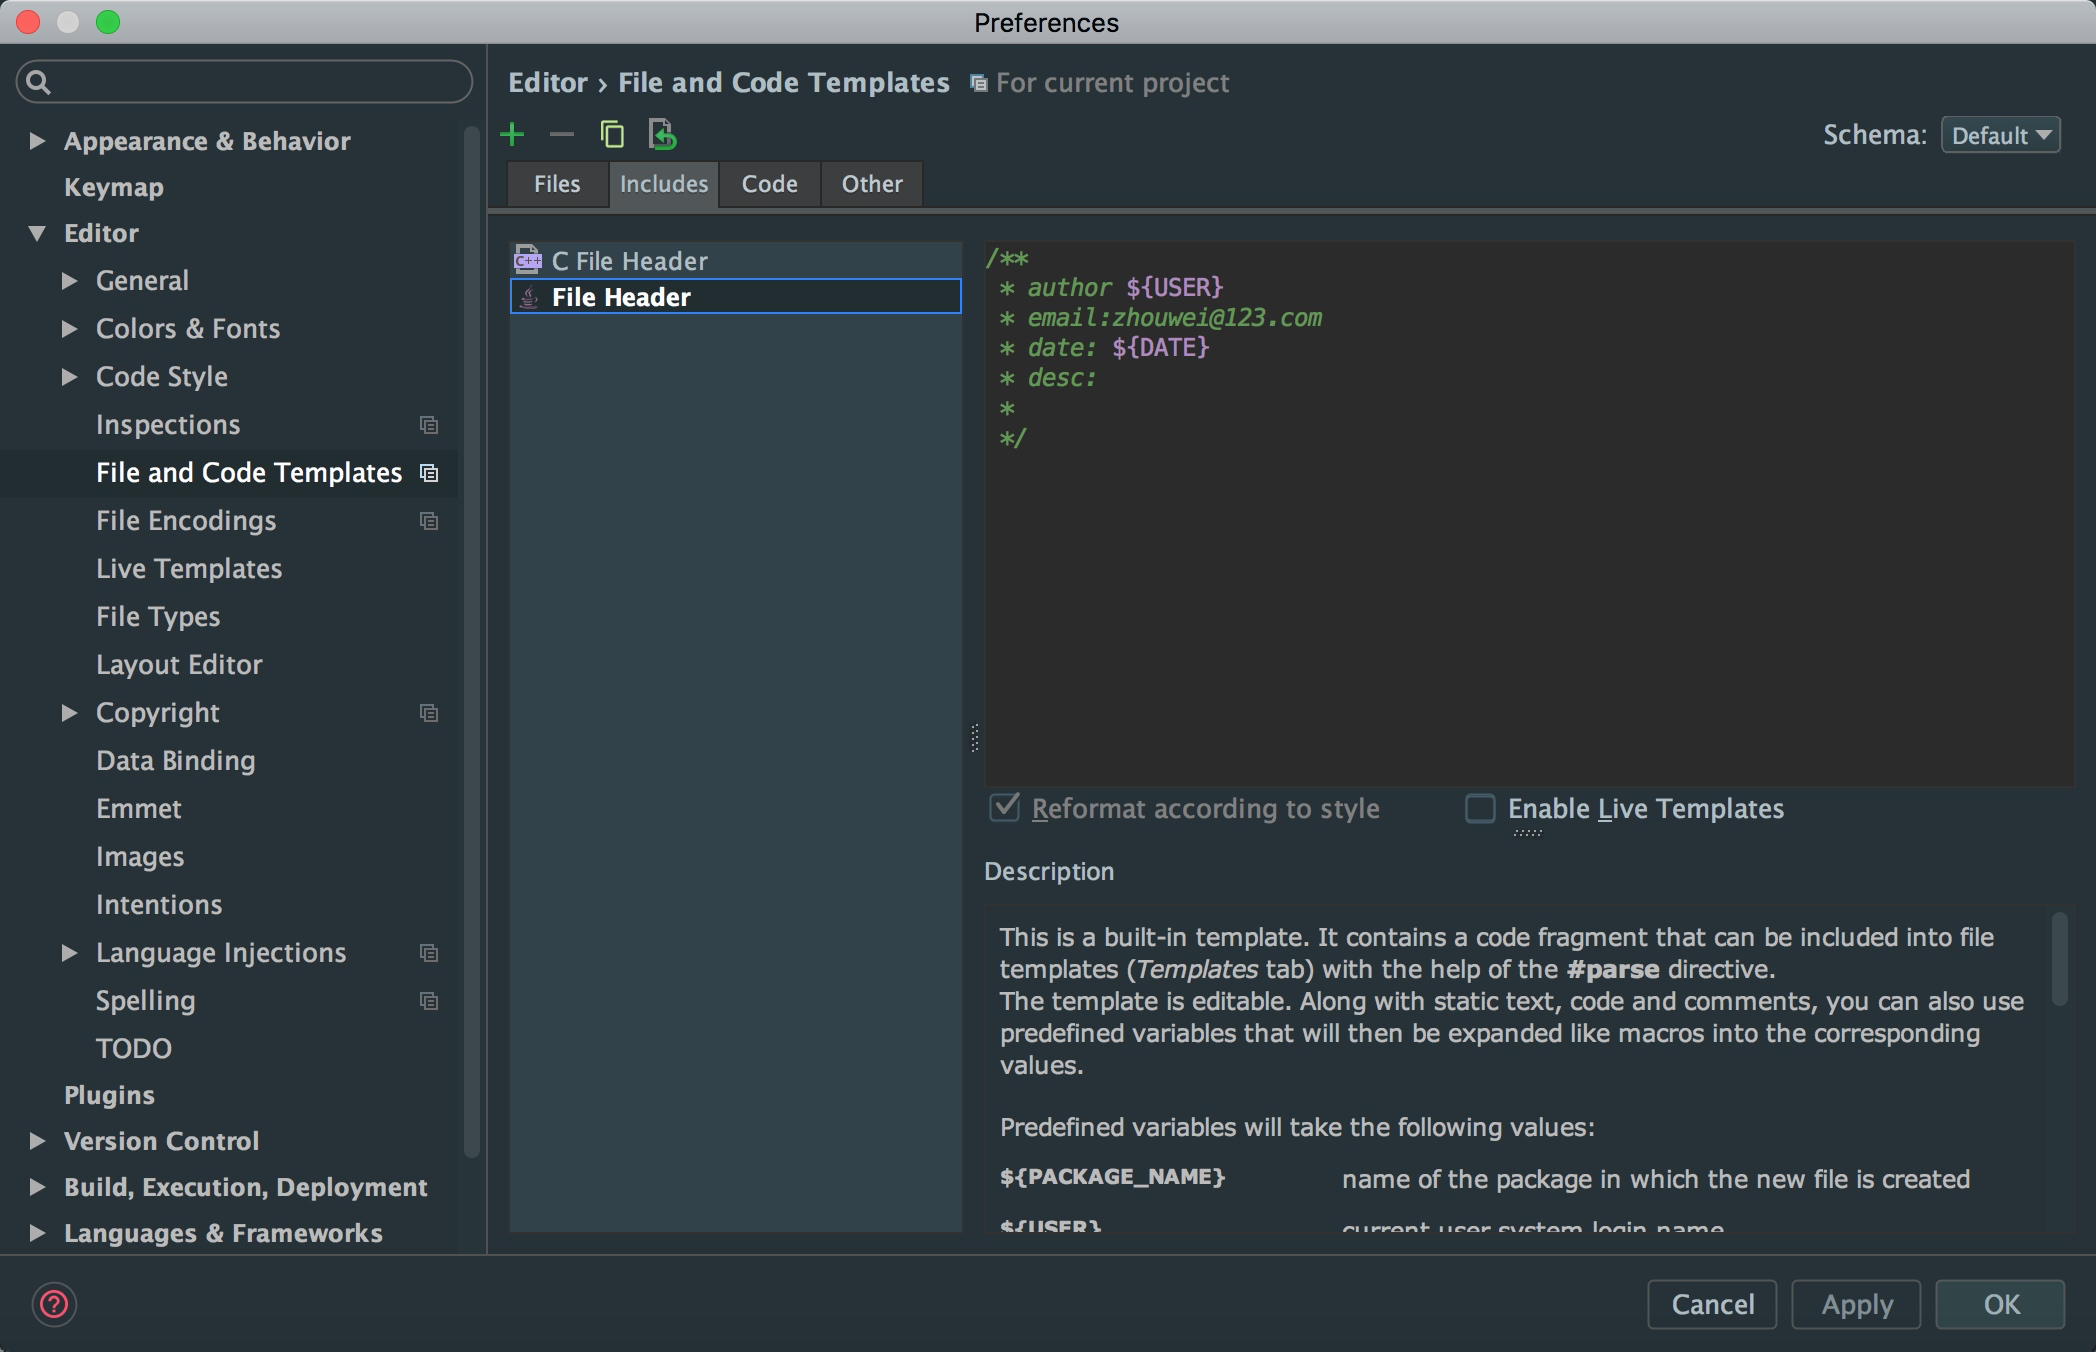Switch to the Includes tab
Viewport: 2096px width, 1352px height.
(x=664, y=184)
